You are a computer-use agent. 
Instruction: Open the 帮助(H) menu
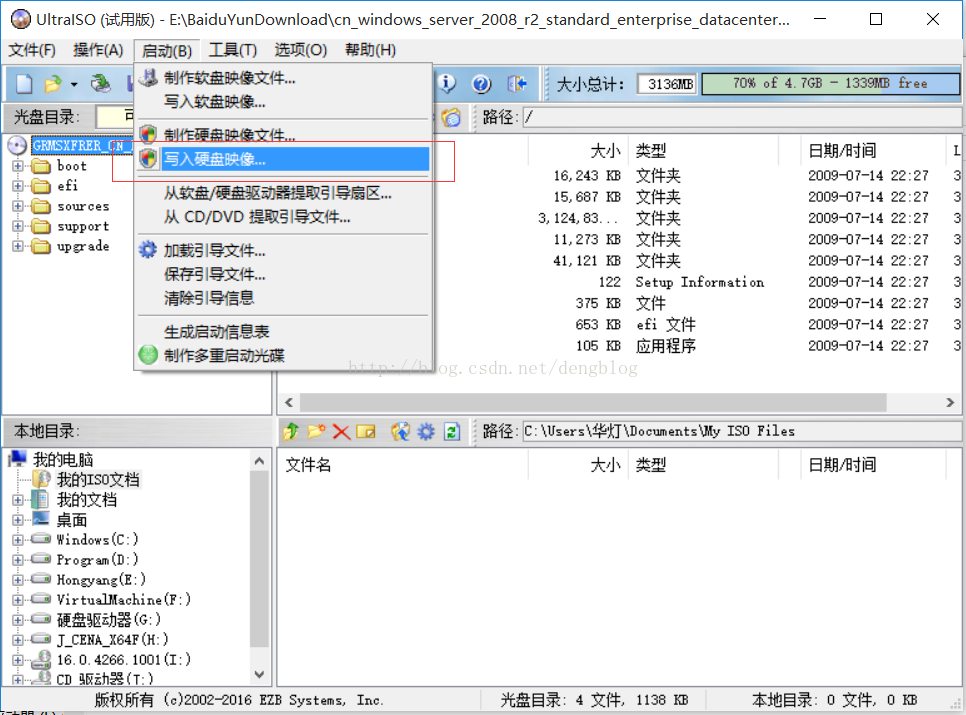(370, 50)
